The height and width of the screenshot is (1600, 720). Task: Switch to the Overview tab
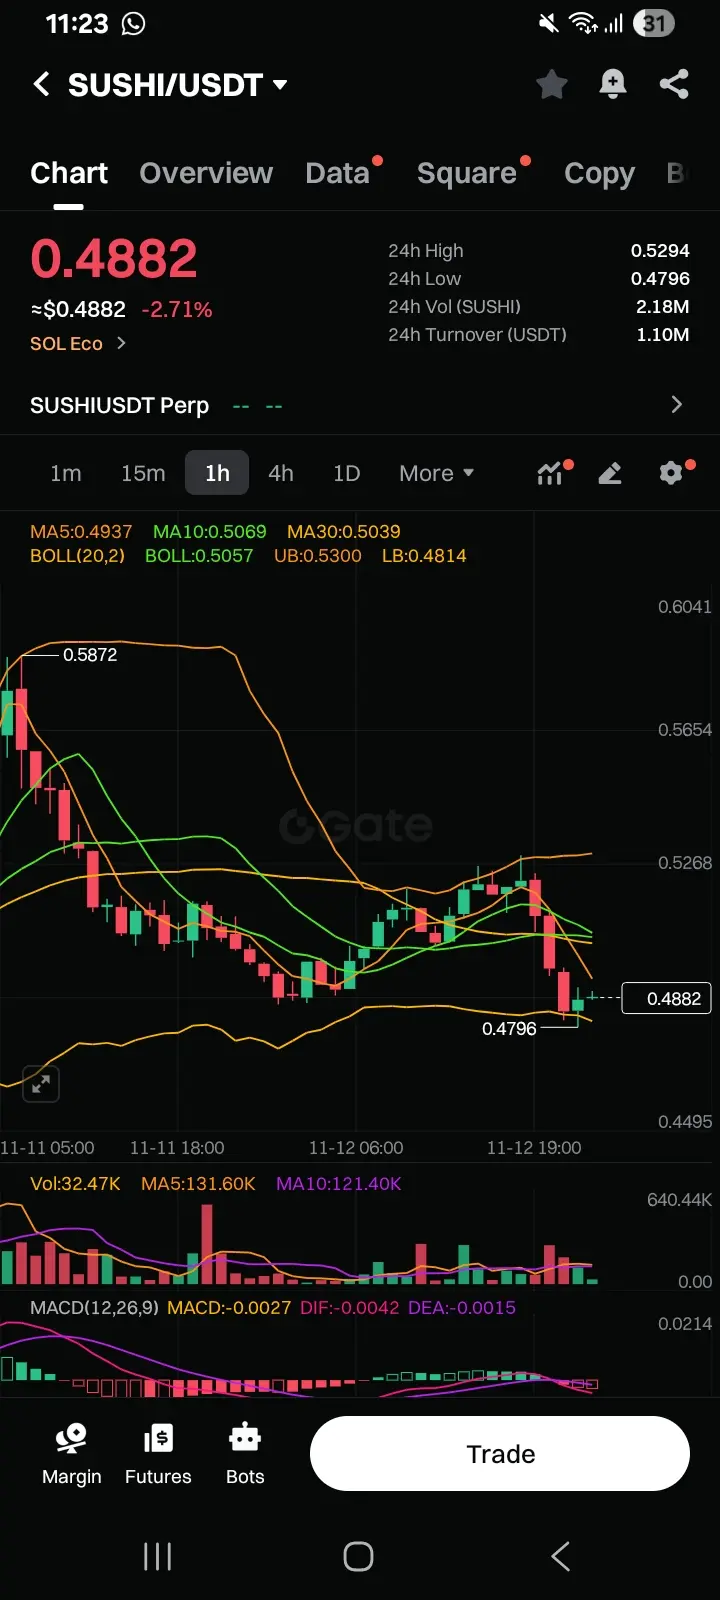point(206,173)
